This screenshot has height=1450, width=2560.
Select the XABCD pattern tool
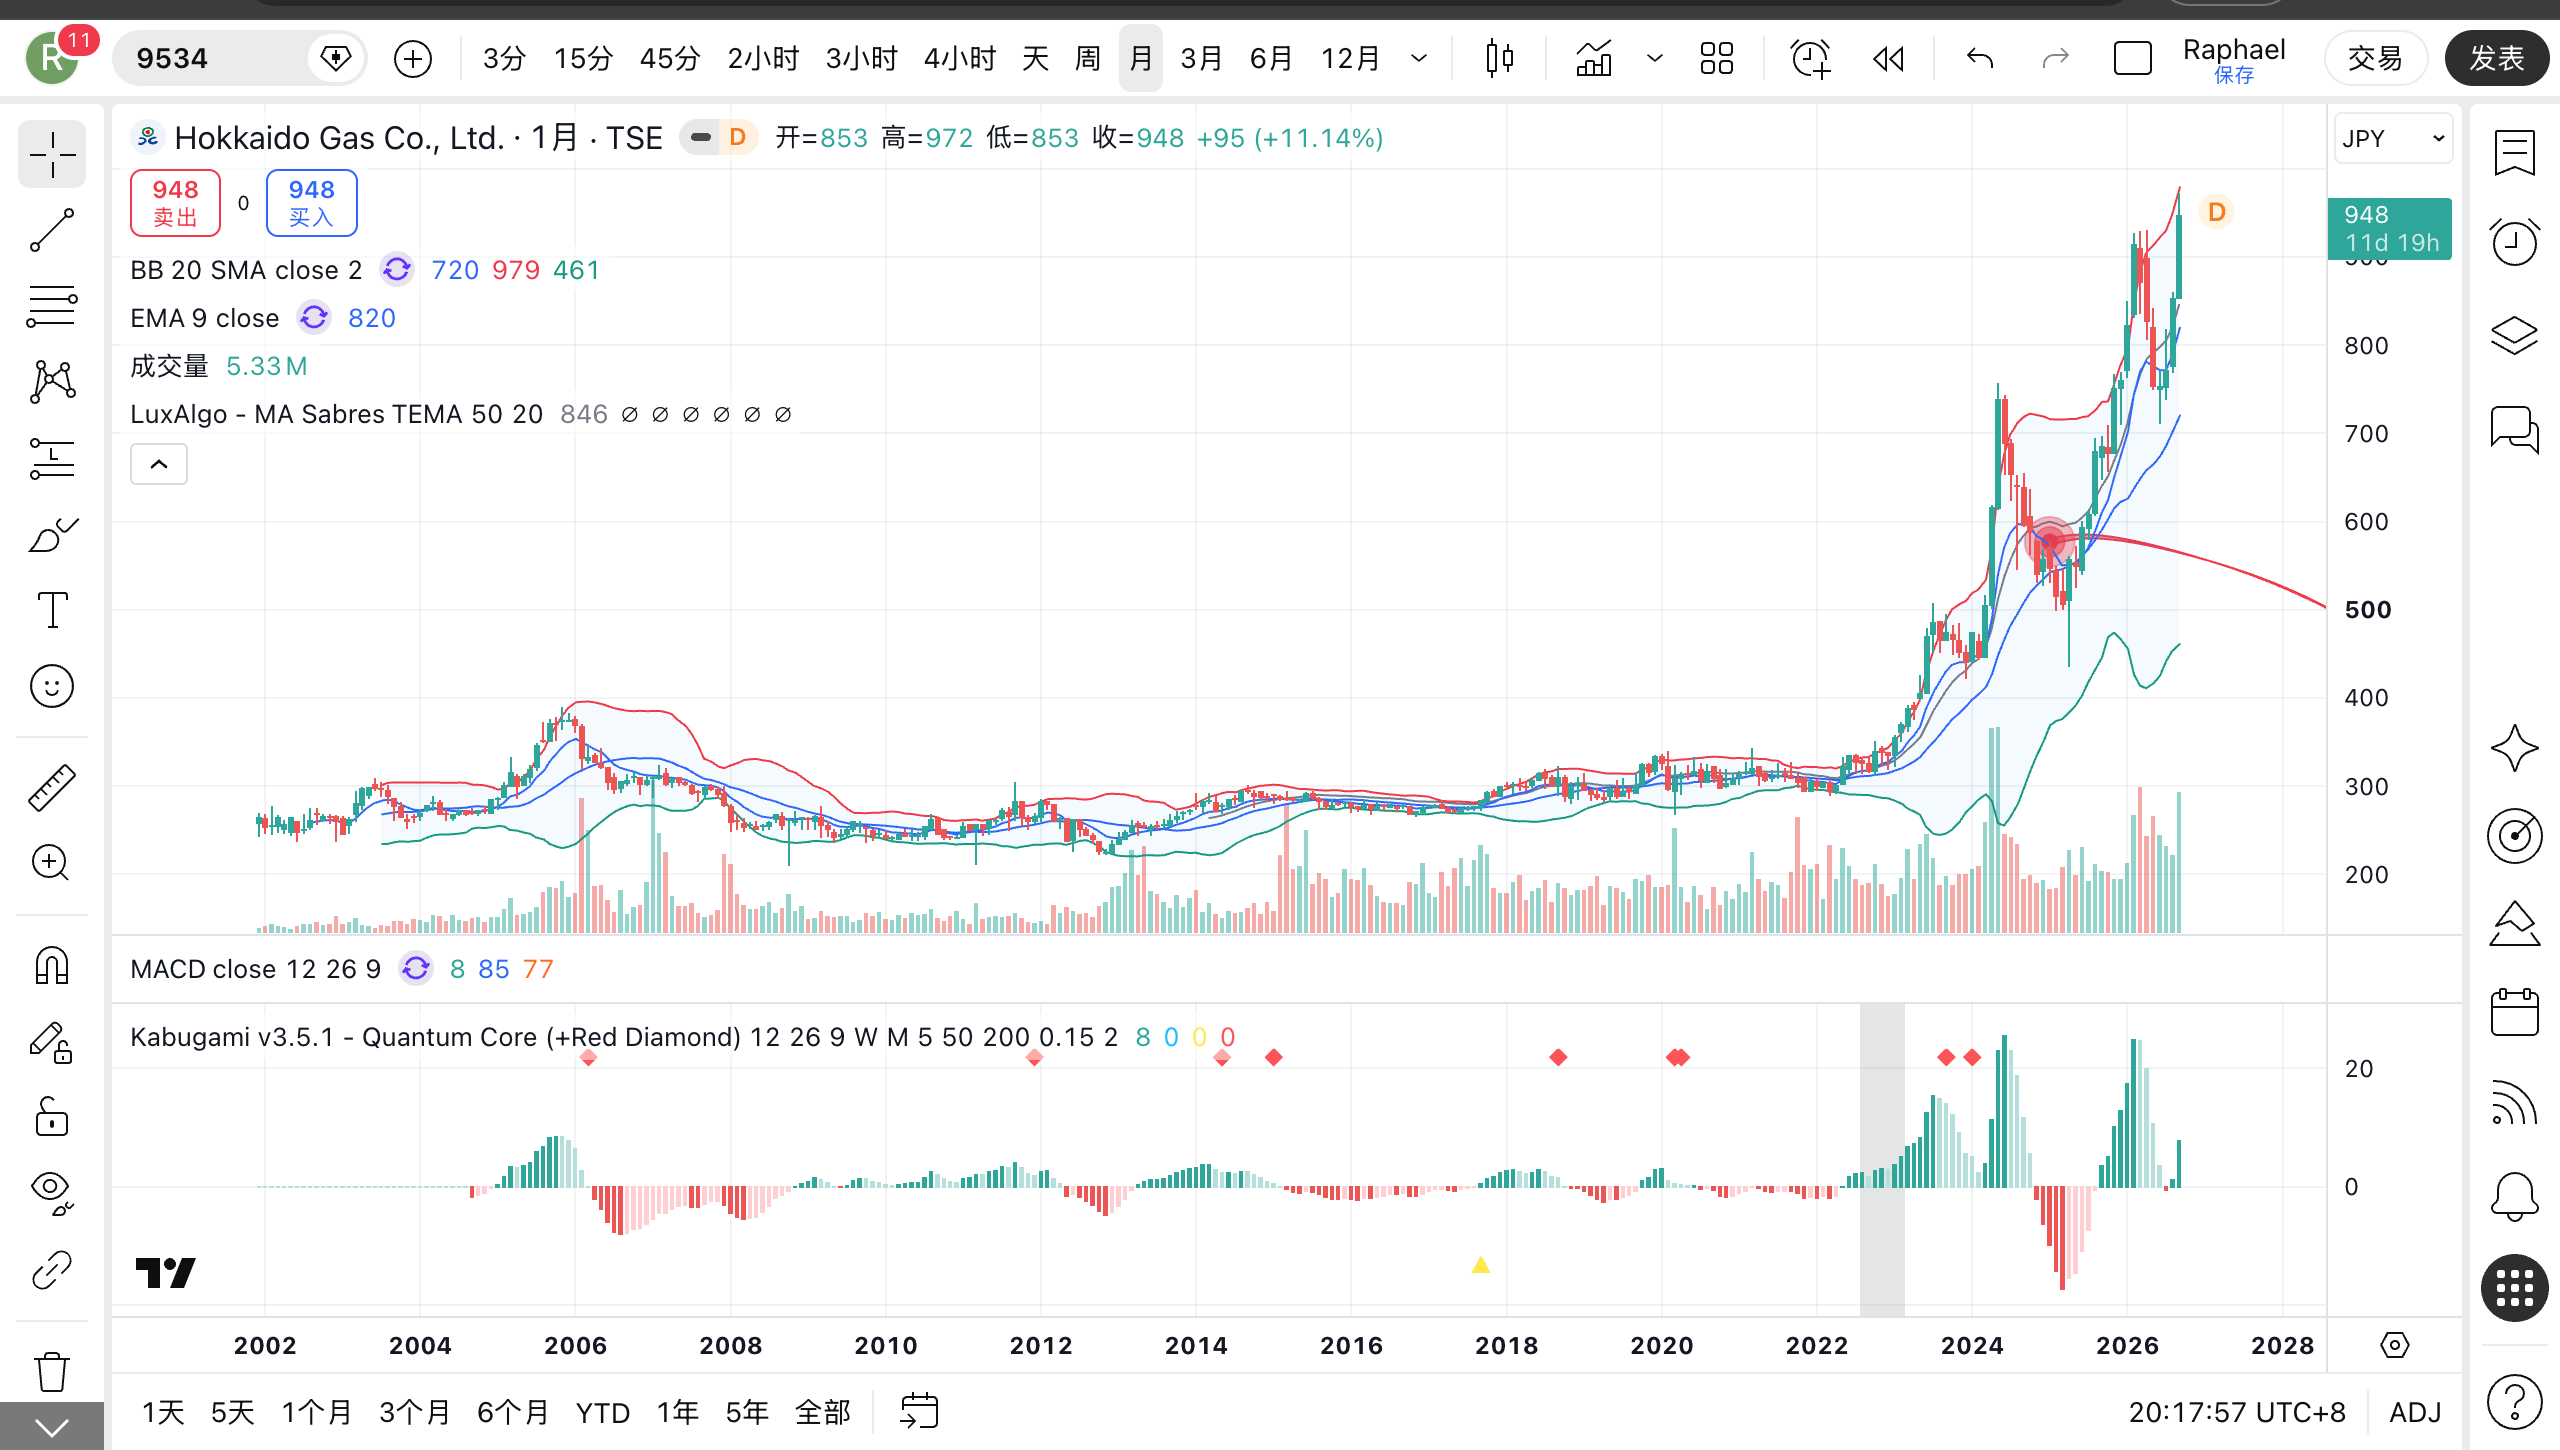coord(52,382)
